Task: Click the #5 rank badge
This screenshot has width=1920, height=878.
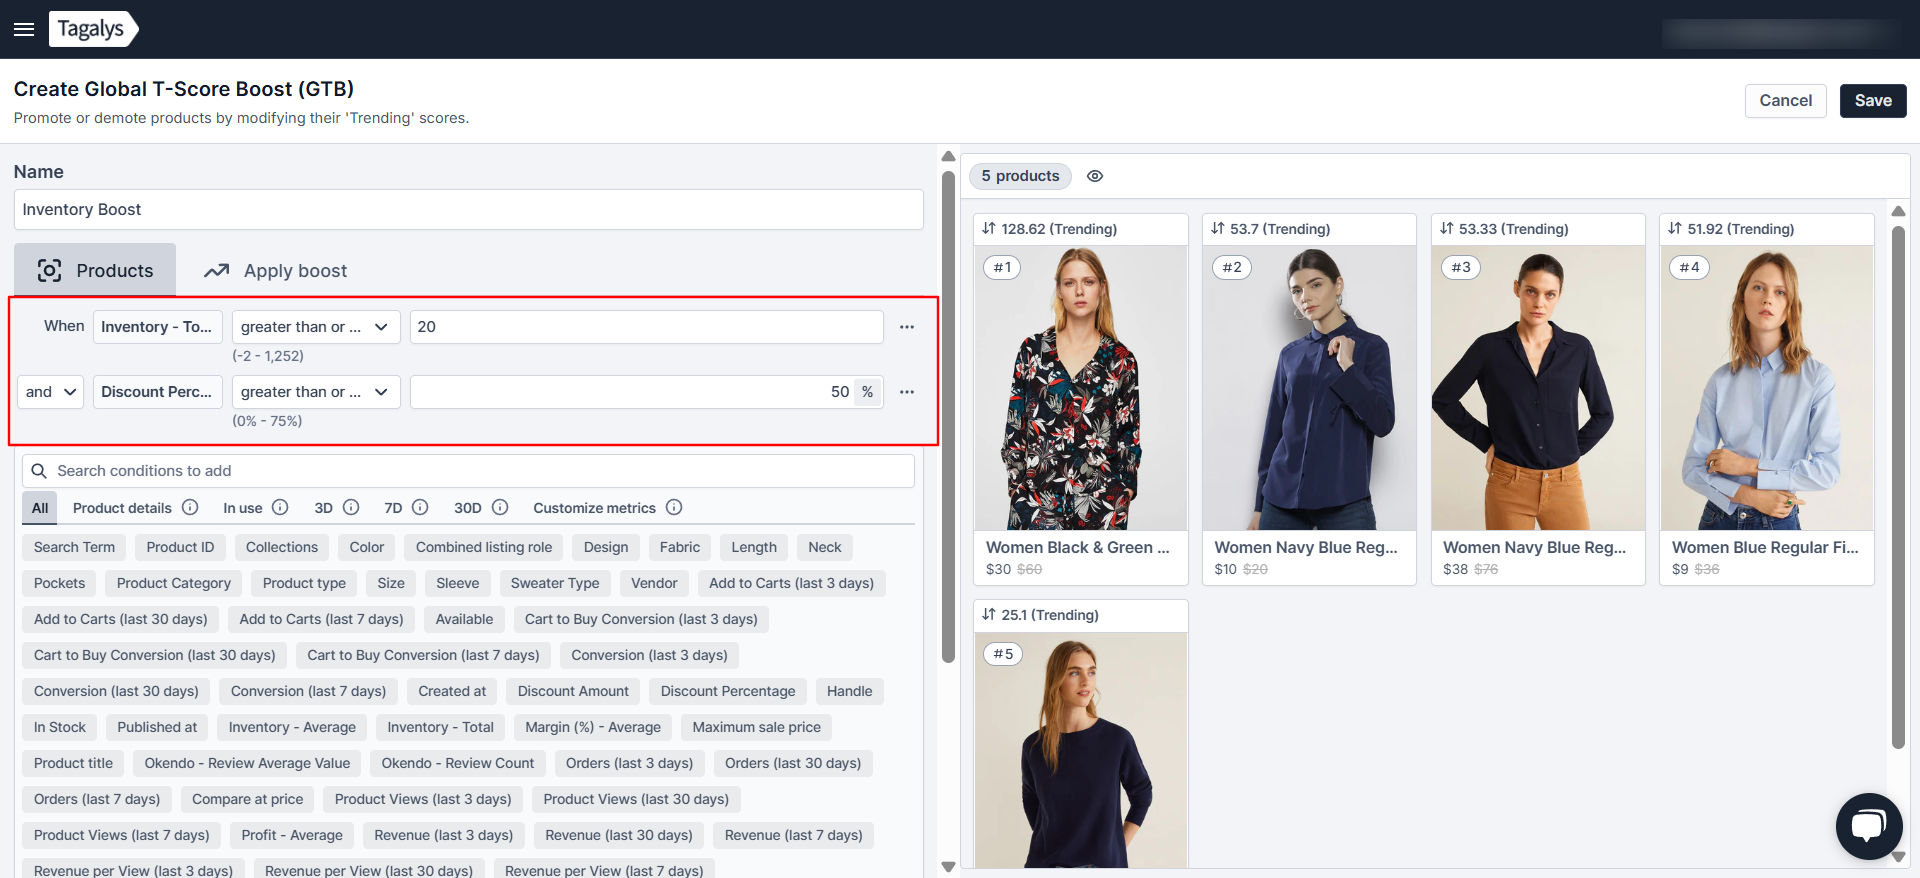Action: click(x=1003, y=654)
